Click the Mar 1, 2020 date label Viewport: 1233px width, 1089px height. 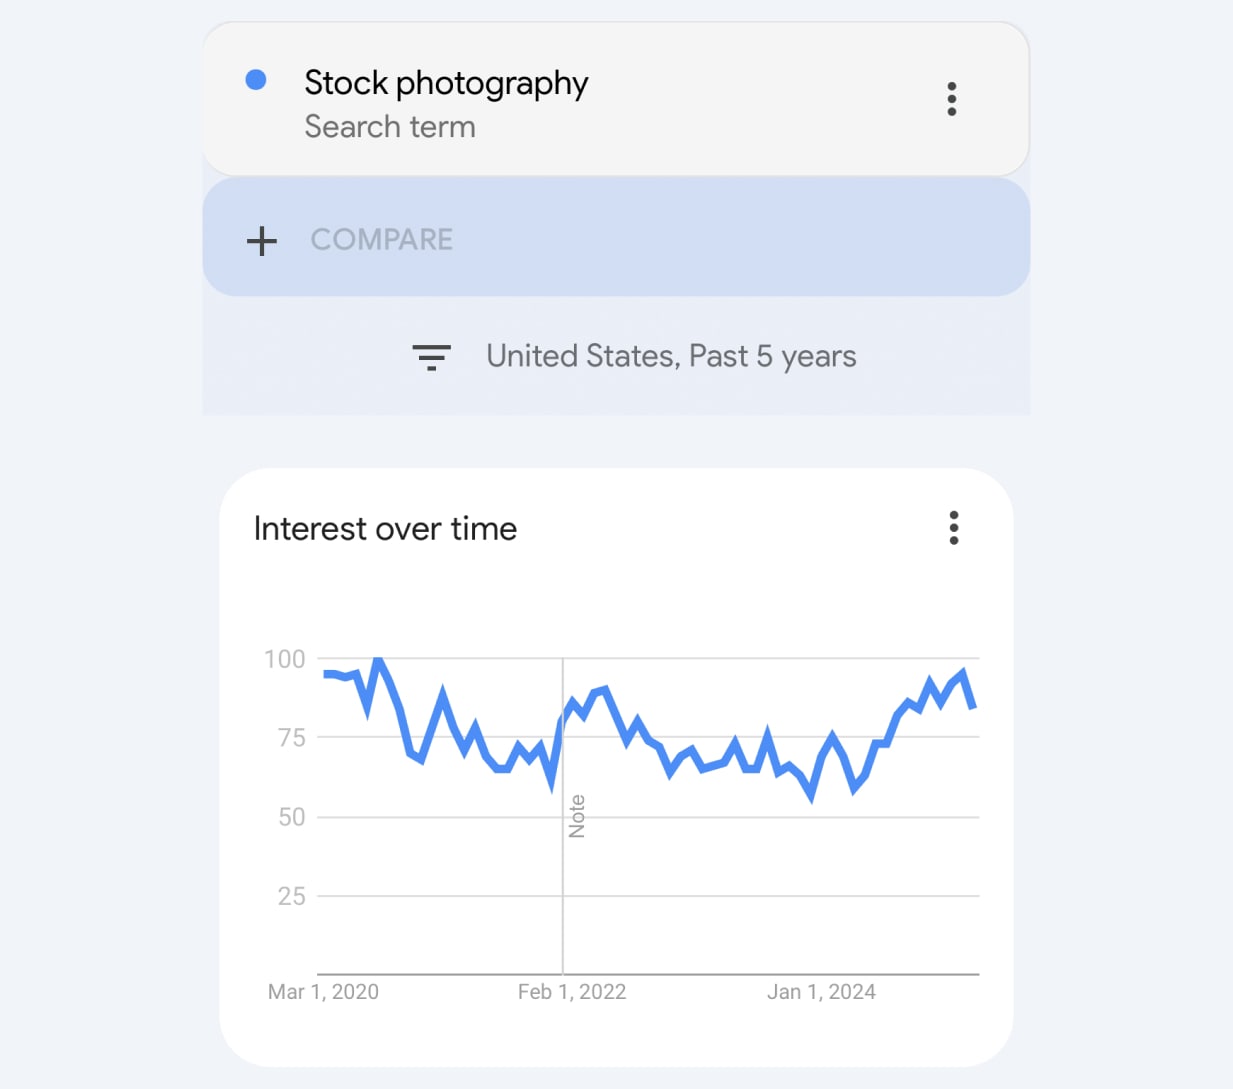(323, 992)
